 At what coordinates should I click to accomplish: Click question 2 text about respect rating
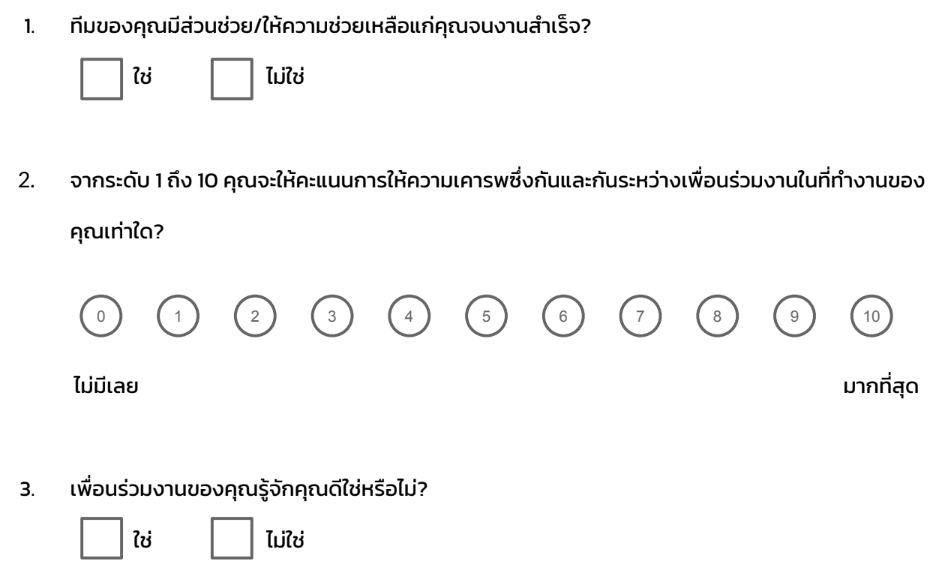point(497,206)
